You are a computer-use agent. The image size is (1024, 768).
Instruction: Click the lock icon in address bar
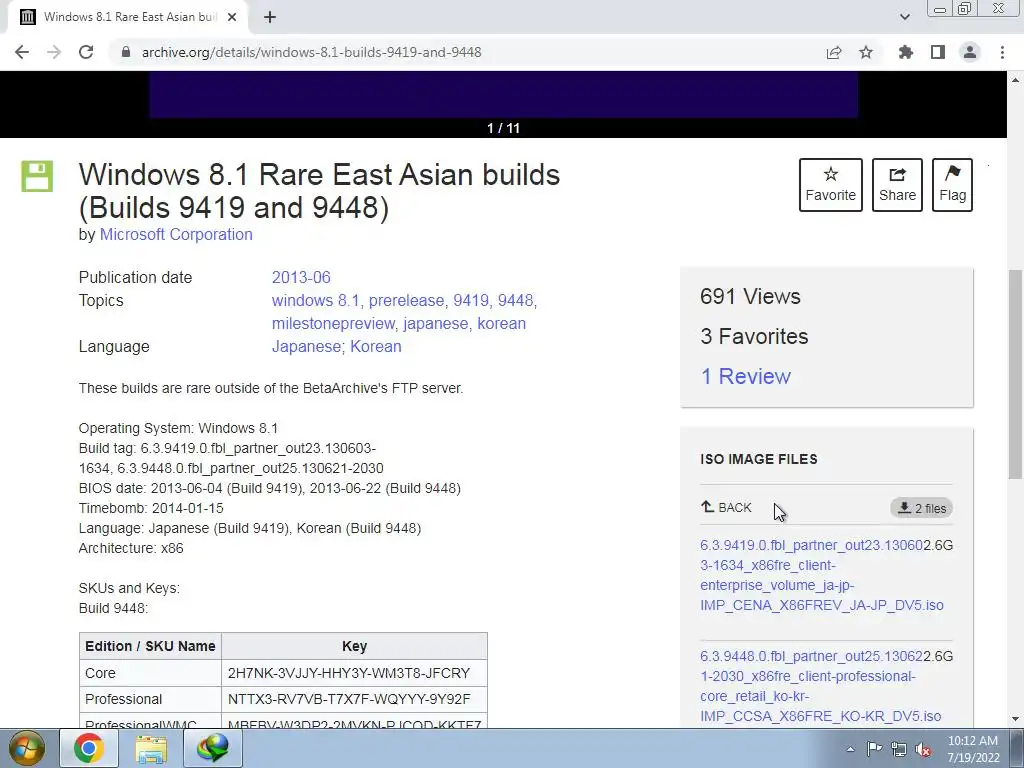[x=127, y=52]
